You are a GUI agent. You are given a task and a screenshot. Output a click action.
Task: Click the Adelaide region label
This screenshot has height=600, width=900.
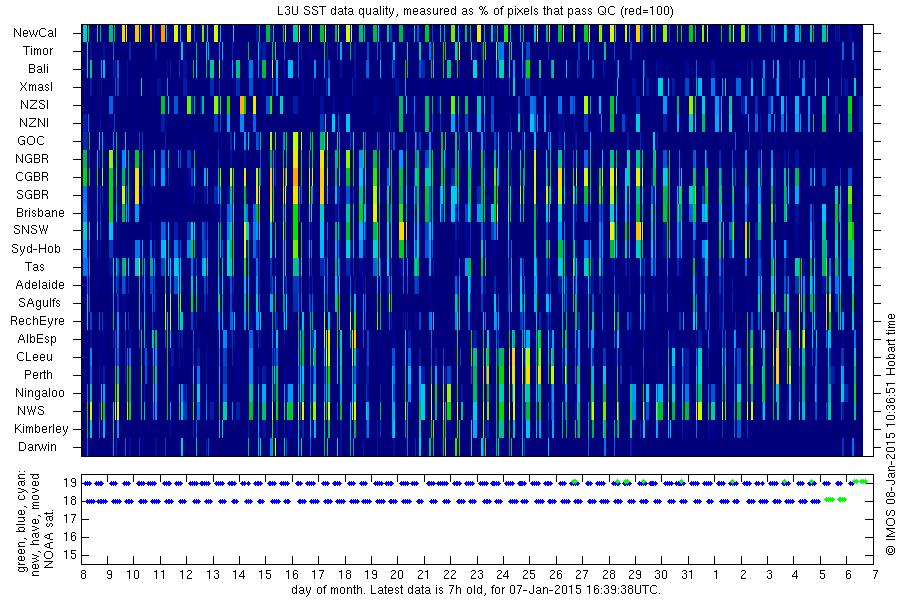(x=40, y=284)
